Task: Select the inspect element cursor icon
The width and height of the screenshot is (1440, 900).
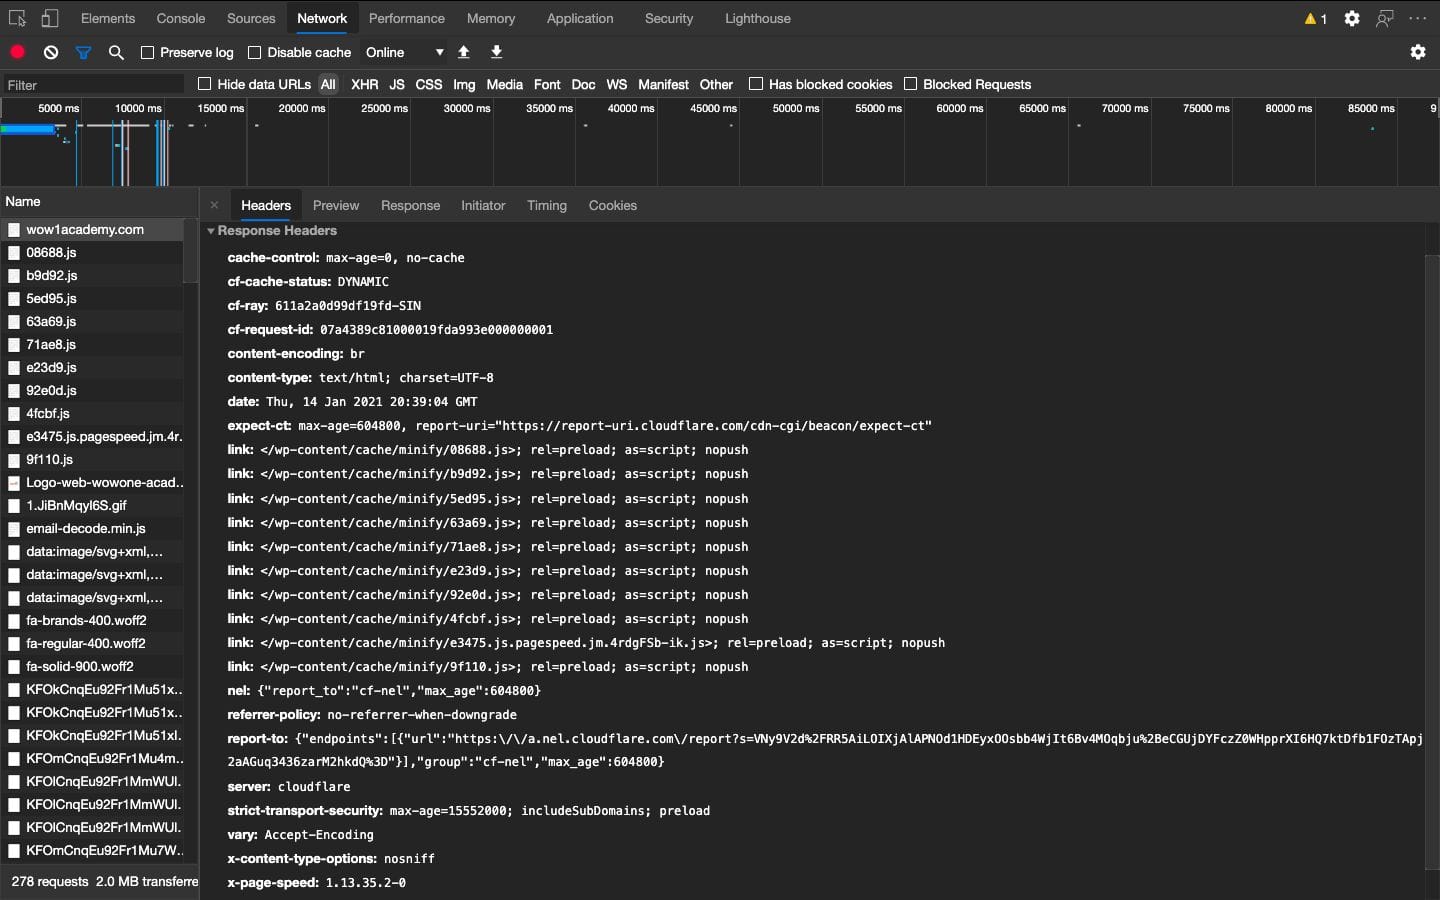Action: [x=16, y=18]
